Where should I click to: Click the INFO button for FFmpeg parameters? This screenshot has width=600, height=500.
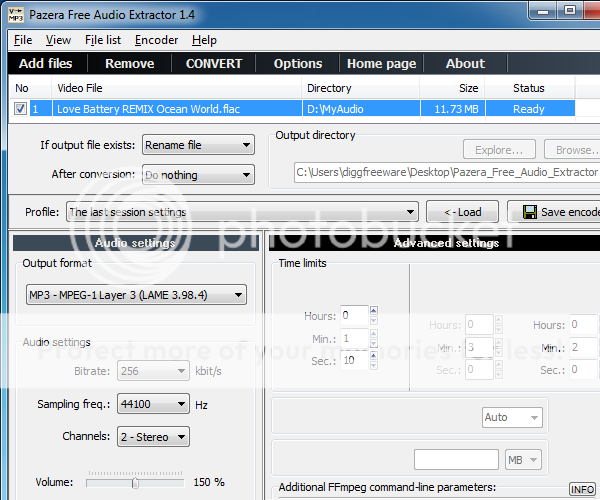coord(582,489)
